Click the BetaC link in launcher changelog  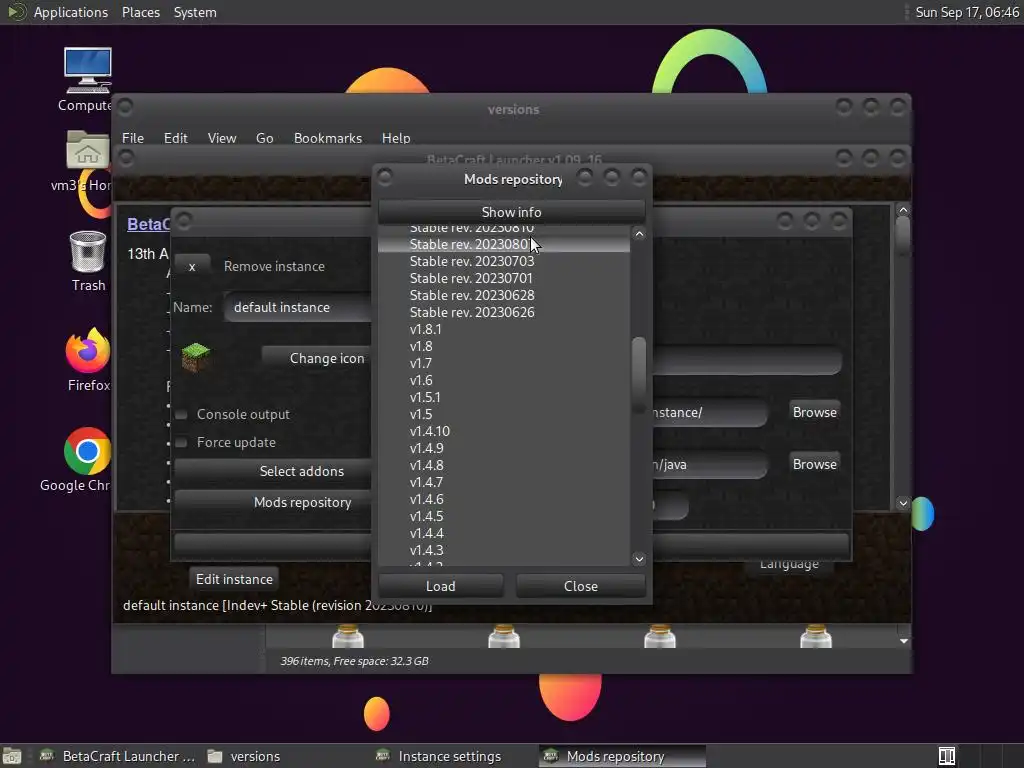click(148, 224)
